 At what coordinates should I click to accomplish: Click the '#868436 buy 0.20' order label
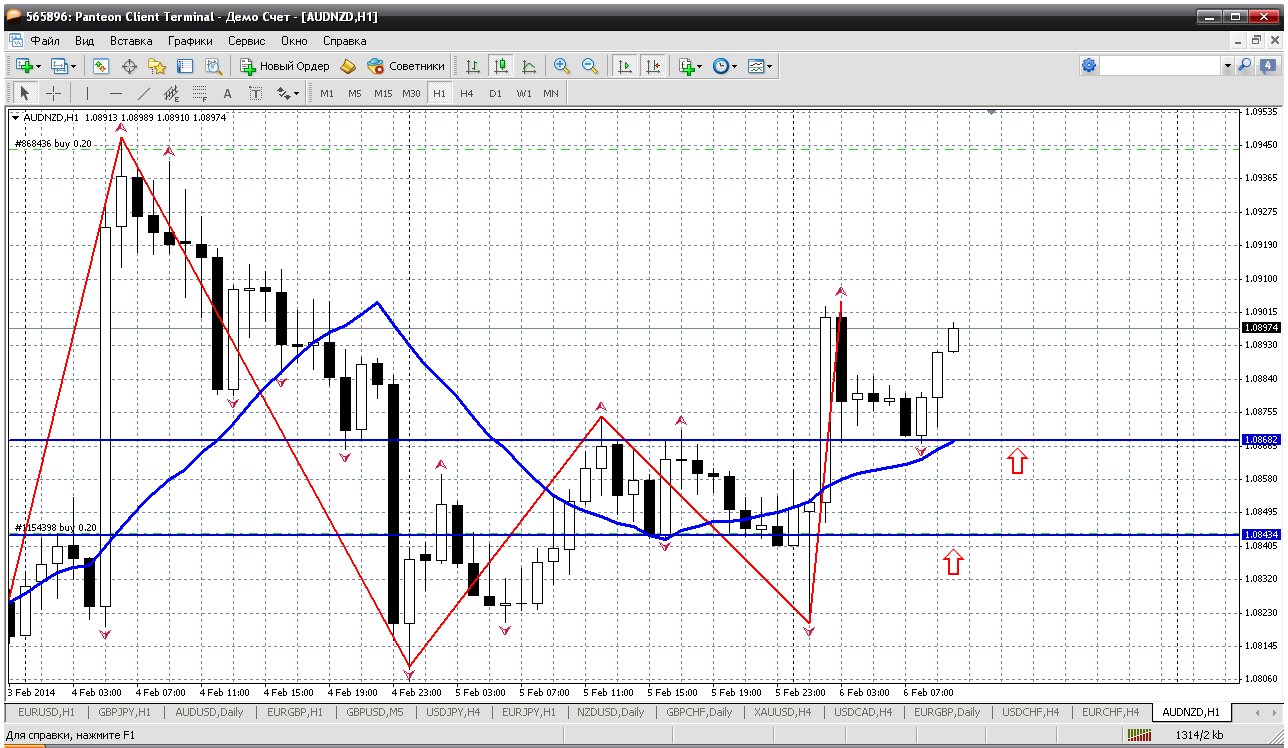53,144
